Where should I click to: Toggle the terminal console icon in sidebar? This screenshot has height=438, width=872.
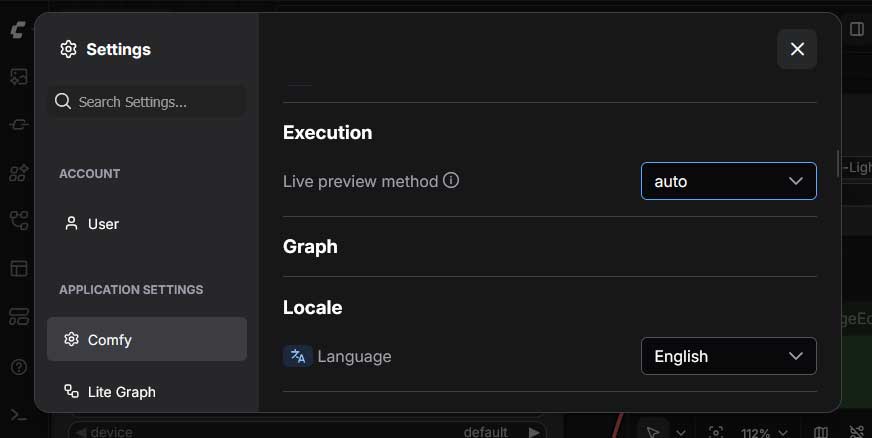tap(18, 415)
